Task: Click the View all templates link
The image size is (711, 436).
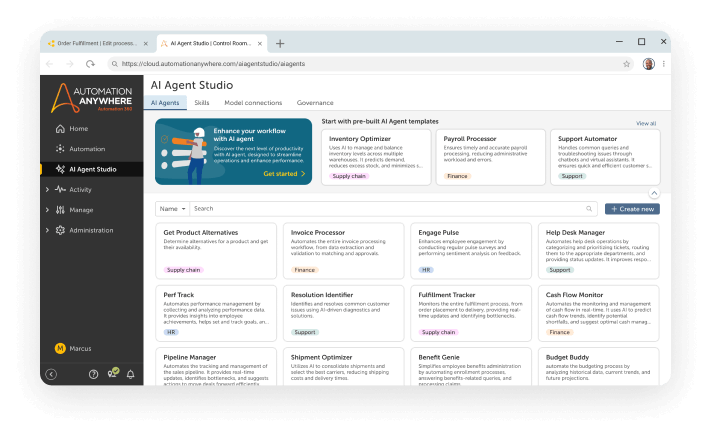Action: pyautogui.click(x=646, y=123)
